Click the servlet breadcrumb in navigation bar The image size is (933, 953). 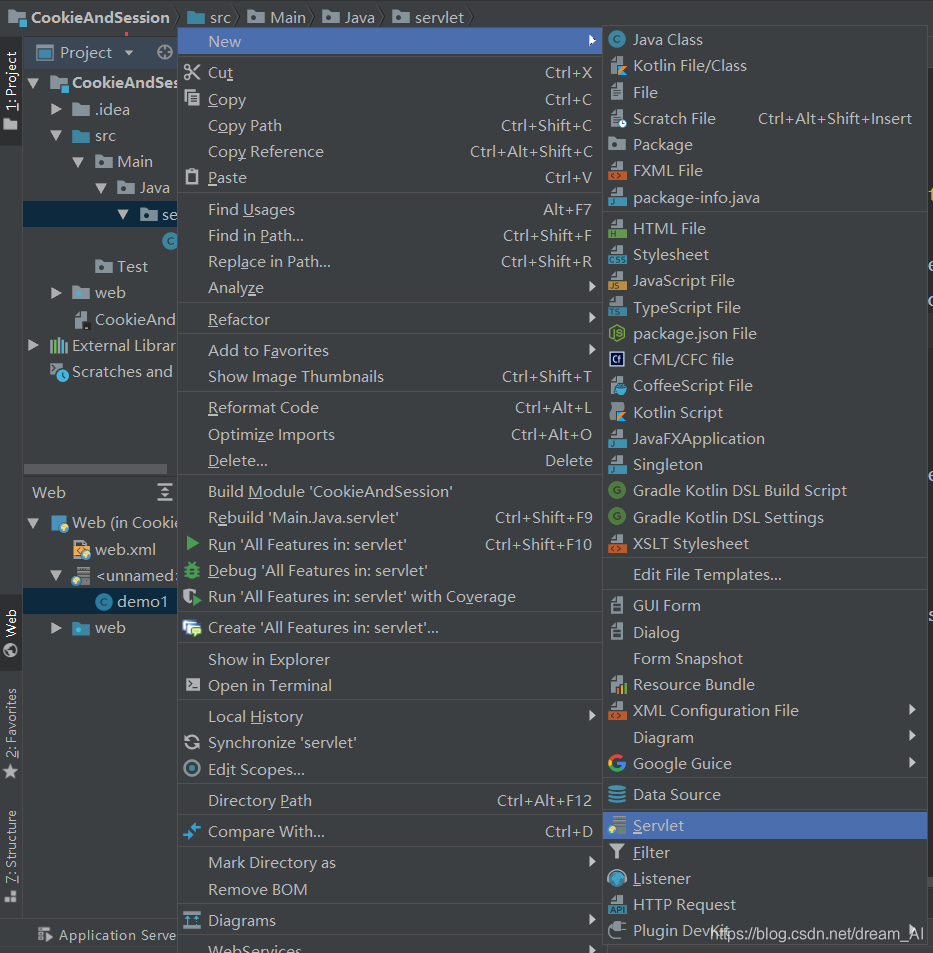(429, 17)
